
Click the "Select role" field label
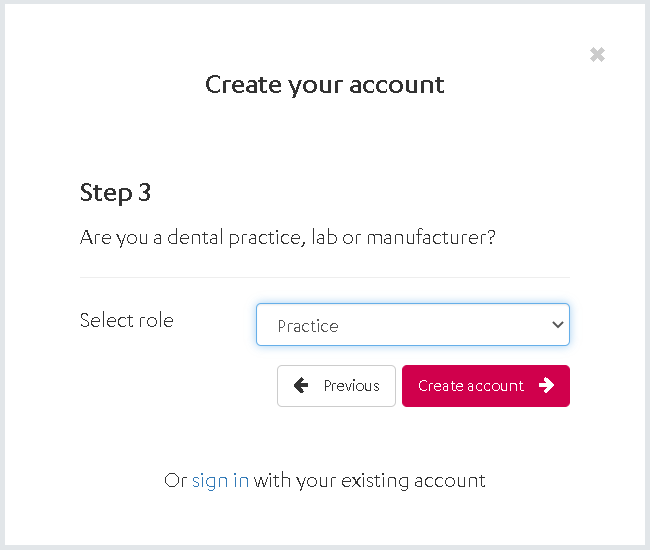(x=126, y=320)
